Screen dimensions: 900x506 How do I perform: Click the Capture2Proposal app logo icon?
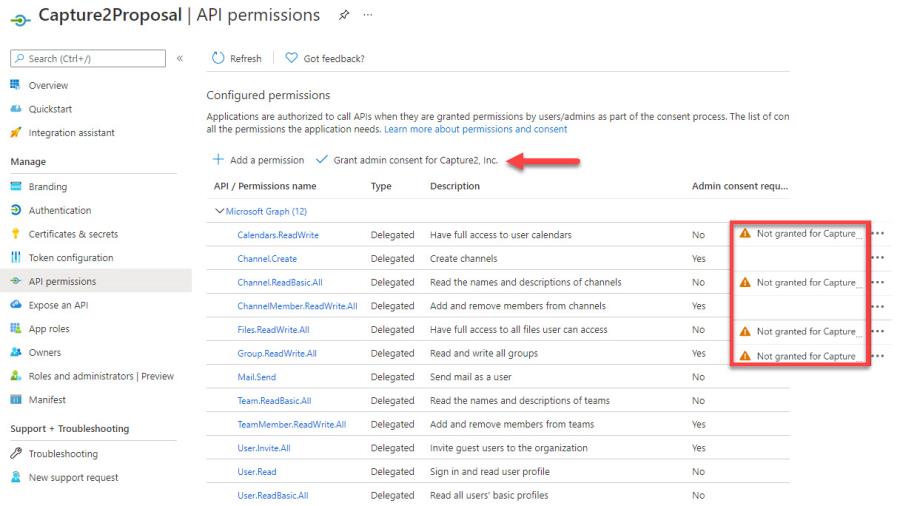click(x=20, y=20)
